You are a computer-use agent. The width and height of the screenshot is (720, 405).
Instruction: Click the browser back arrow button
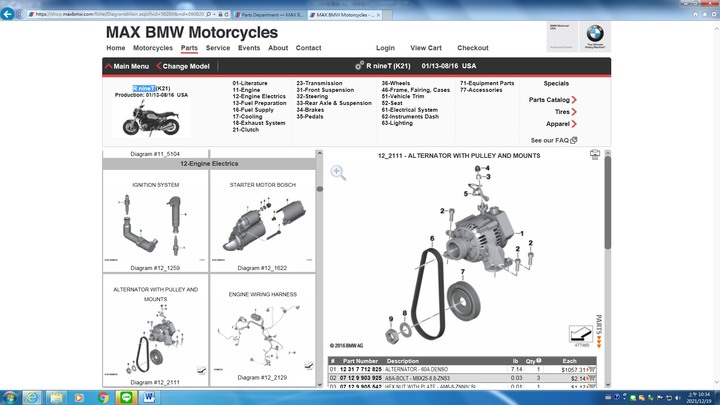[8, 14]
